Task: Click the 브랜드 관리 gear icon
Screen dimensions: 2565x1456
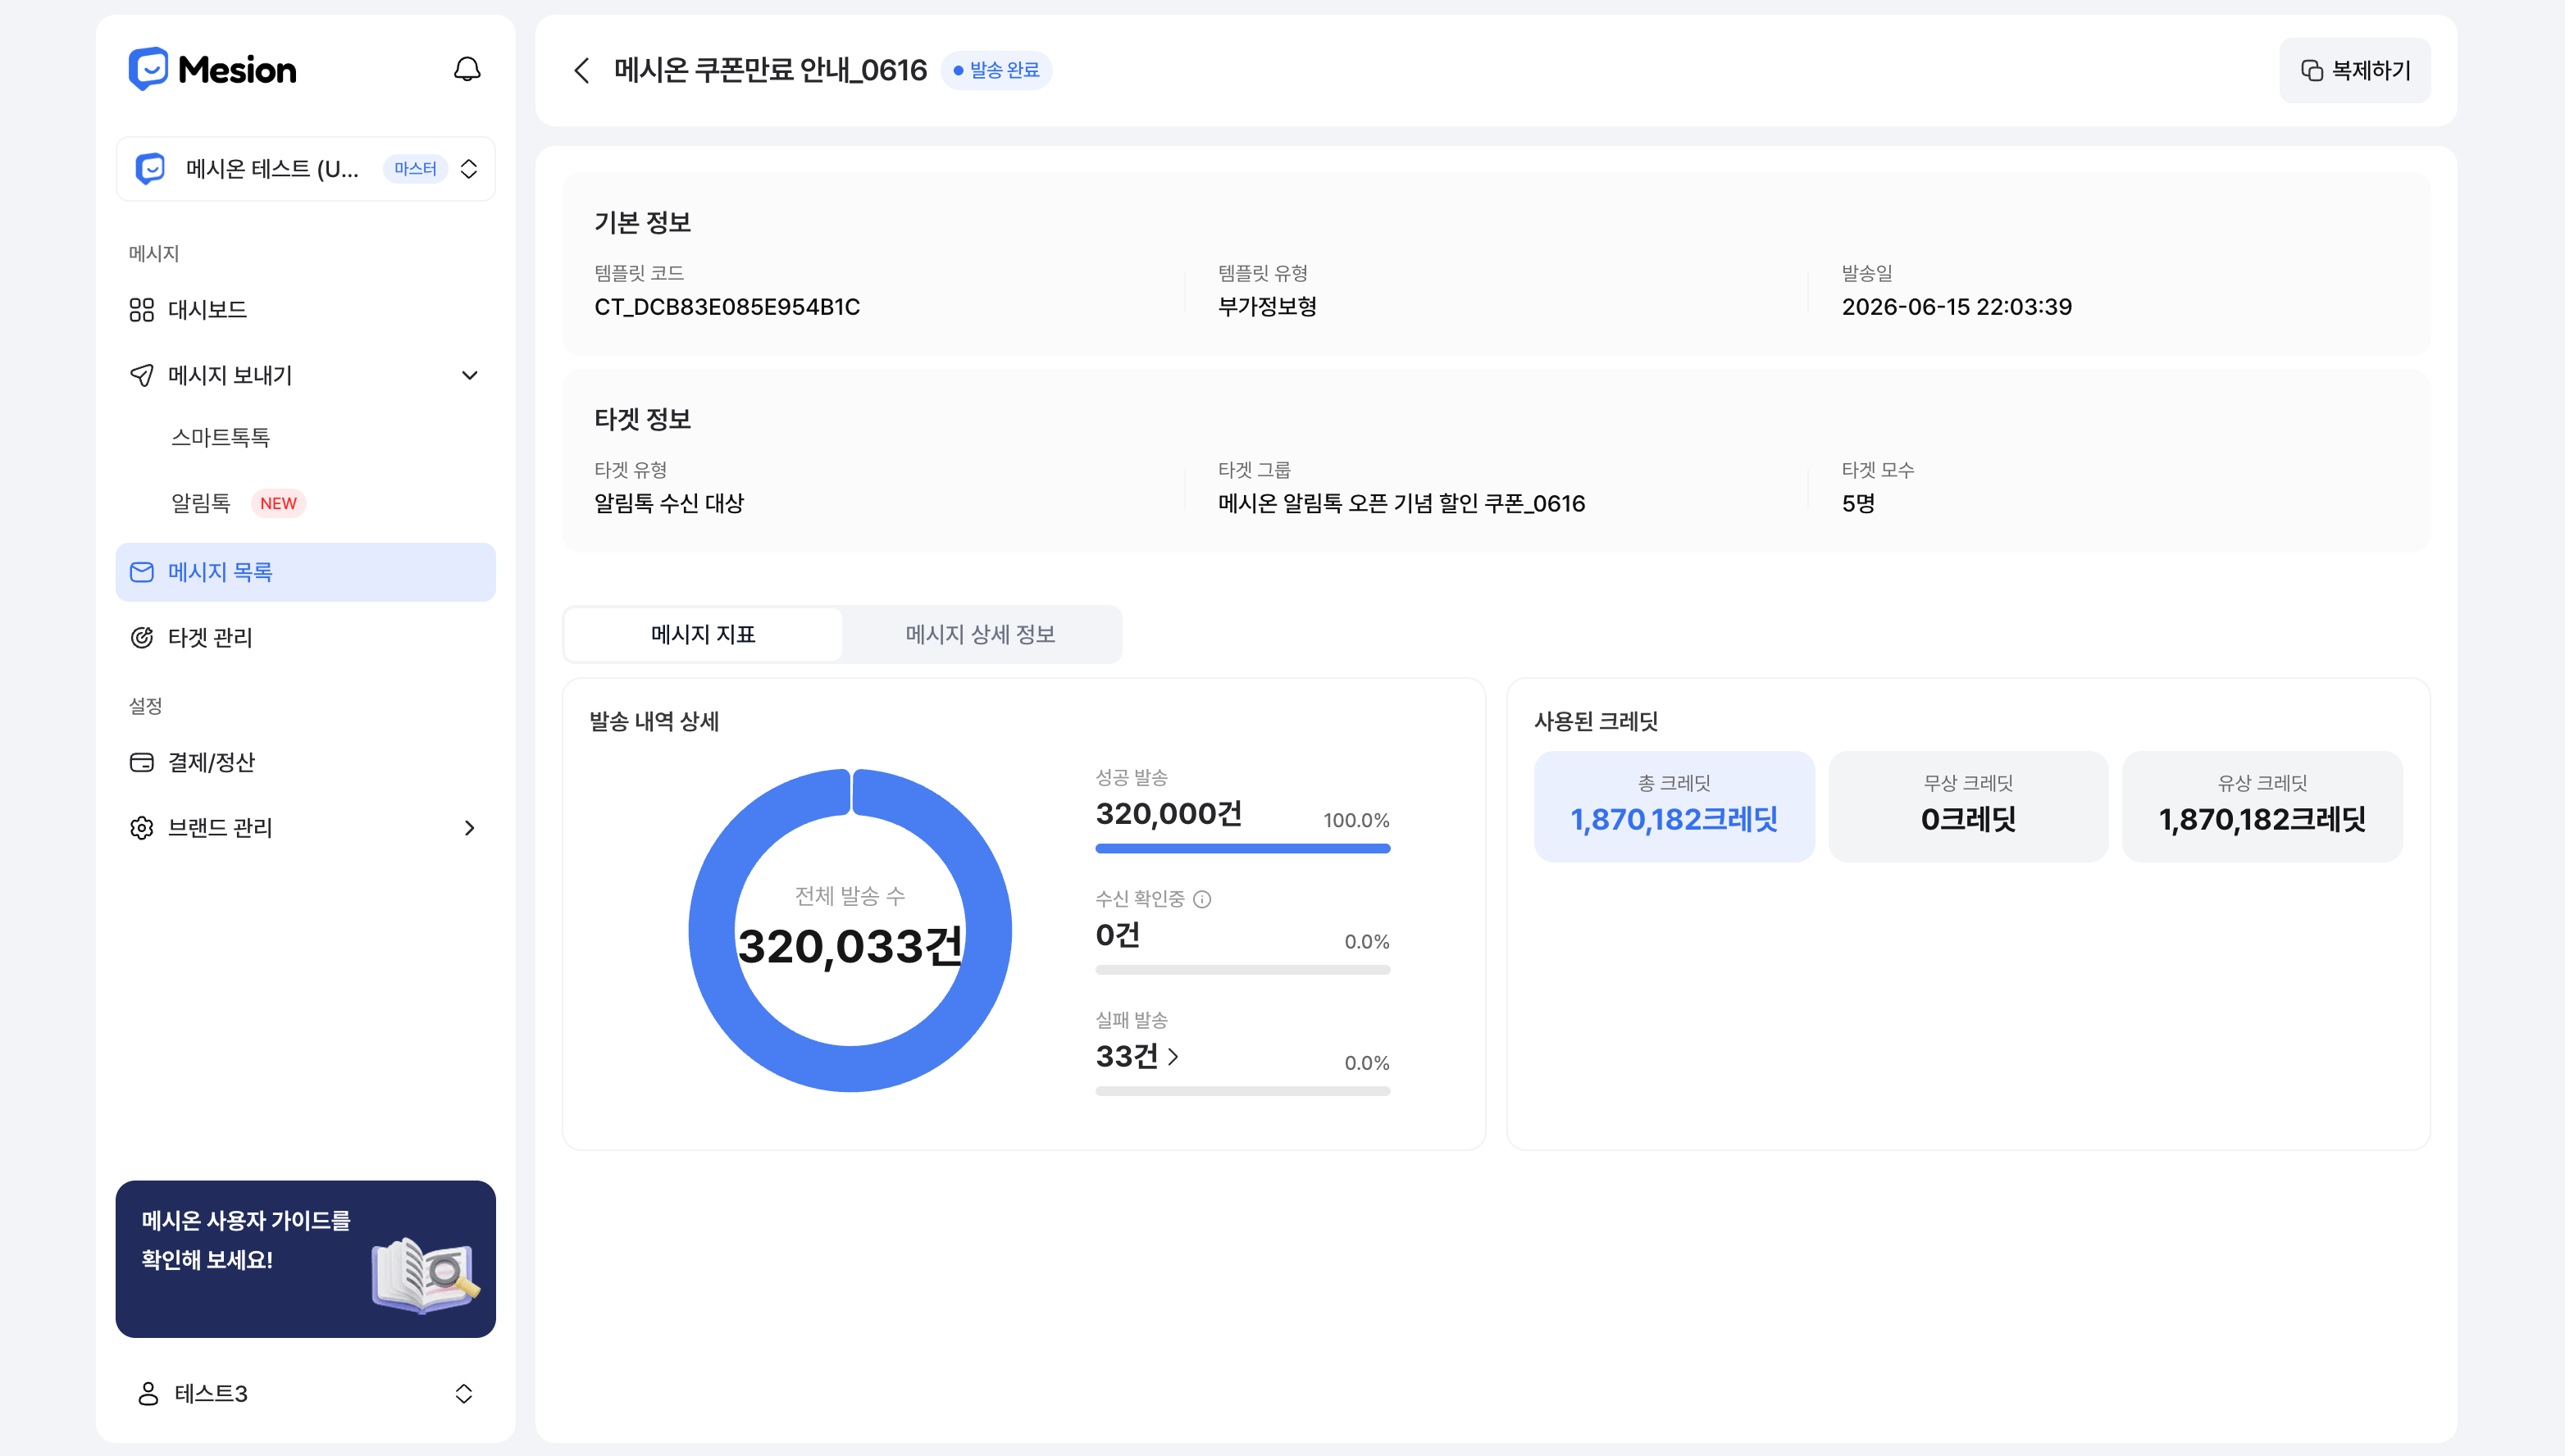Action: click(142, 828)
